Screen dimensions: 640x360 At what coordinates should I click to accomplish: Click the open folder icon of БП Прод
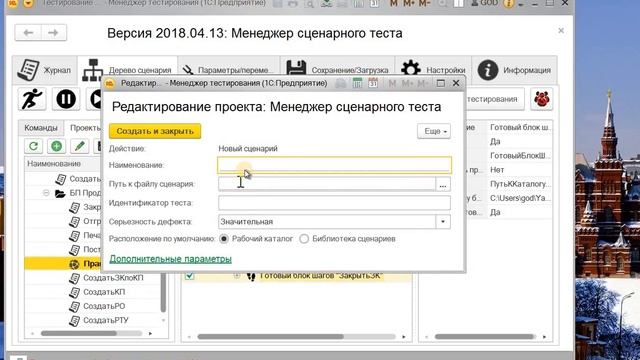click(60, 193)
